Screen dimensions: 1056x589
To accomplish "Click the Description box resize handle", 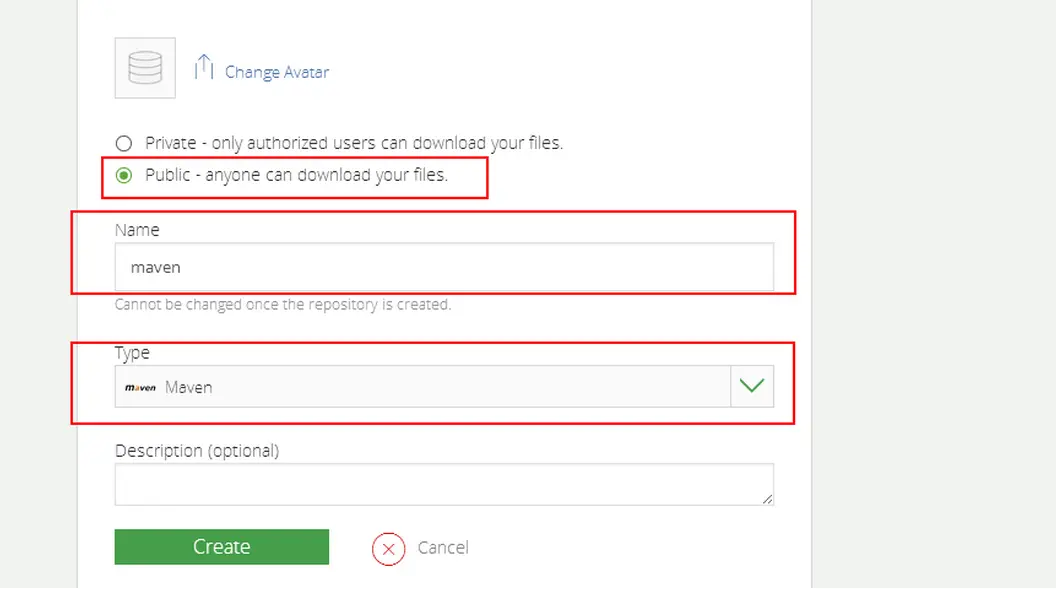I will [x=767, y=499].
